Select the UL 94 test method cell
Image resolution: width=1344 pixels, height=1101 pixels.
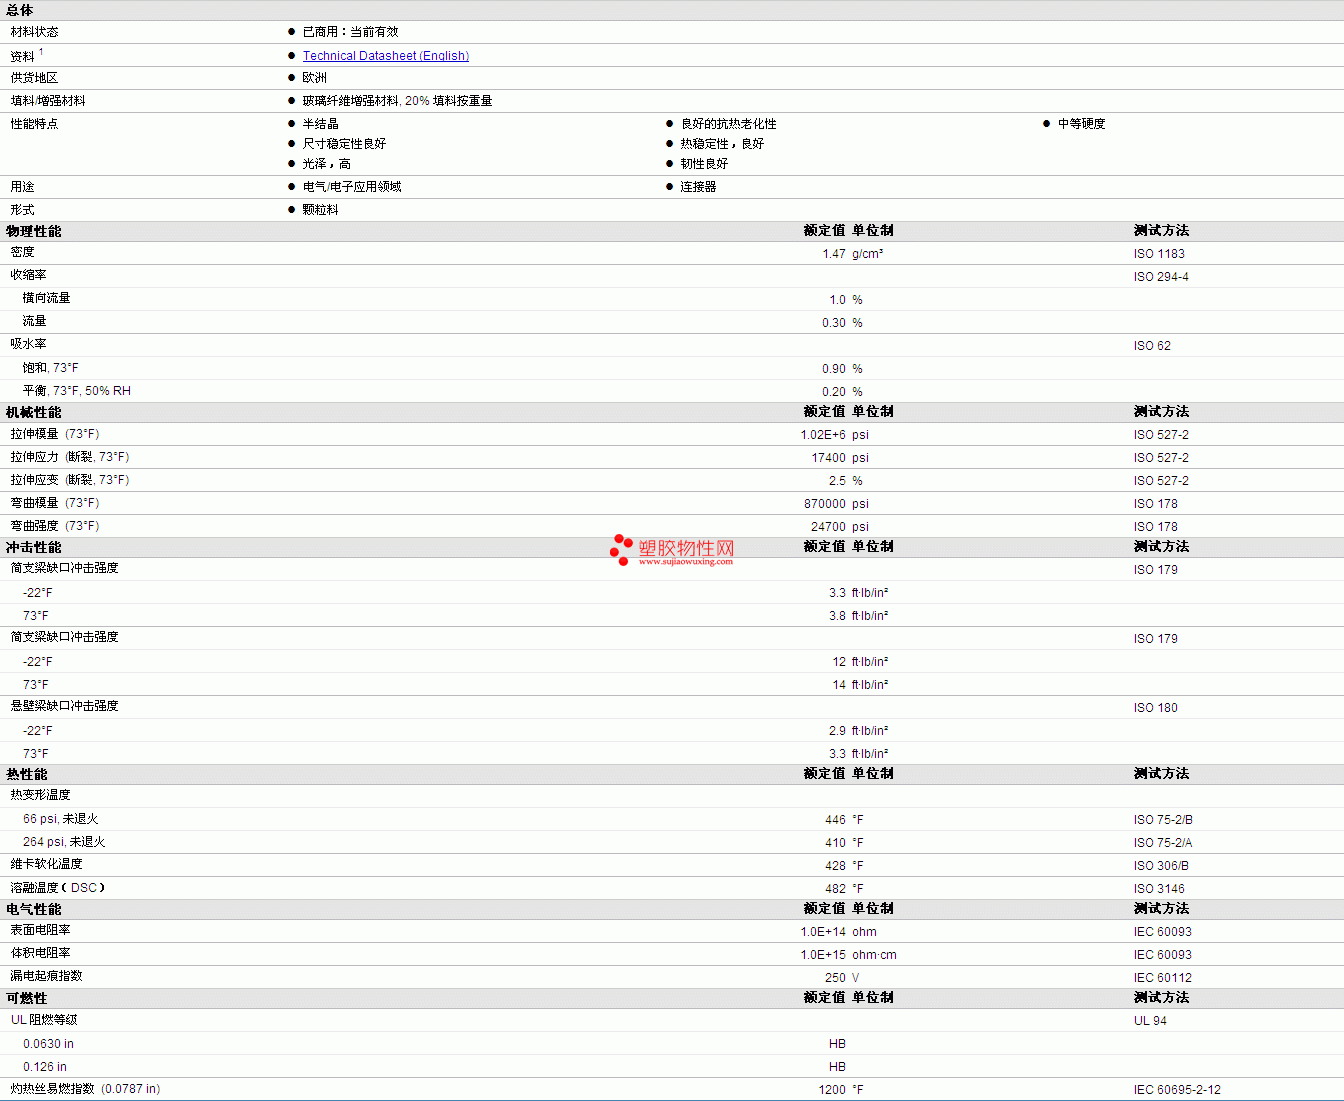(x=1150, y=1021)
